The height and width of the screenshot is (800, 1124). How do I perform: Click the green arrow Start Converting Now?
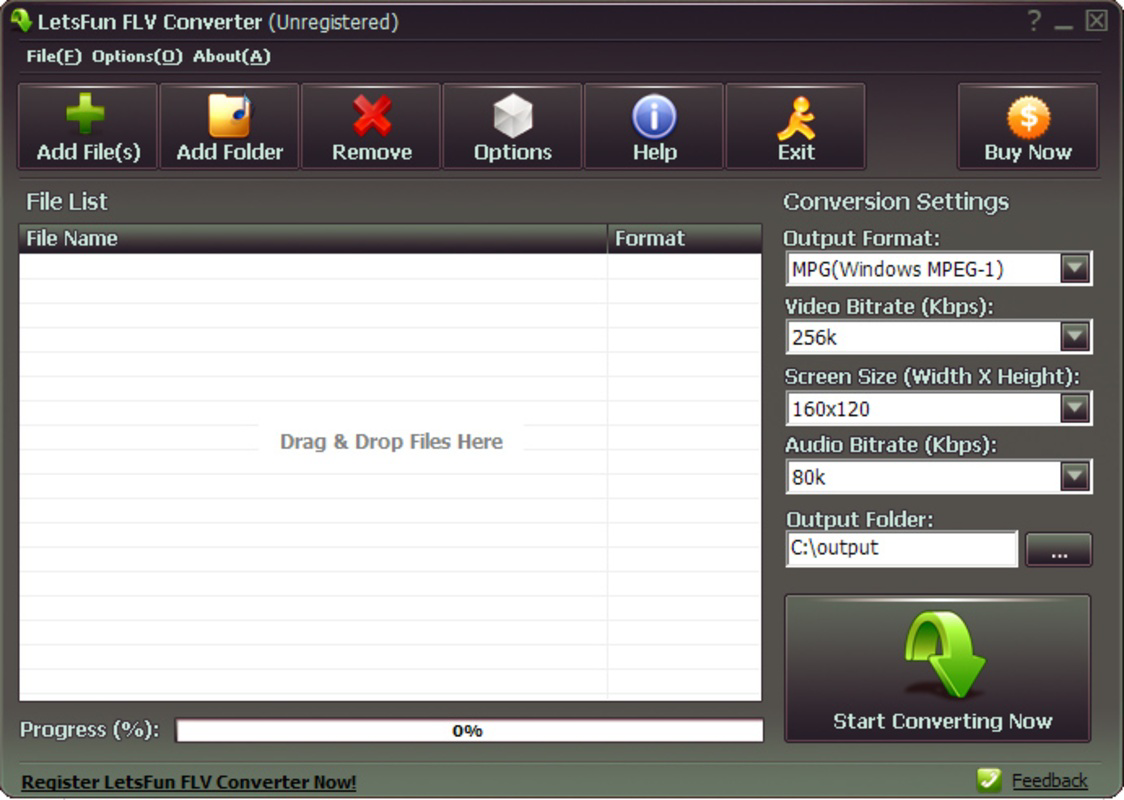pyautogui.click(x=938, y=668)
